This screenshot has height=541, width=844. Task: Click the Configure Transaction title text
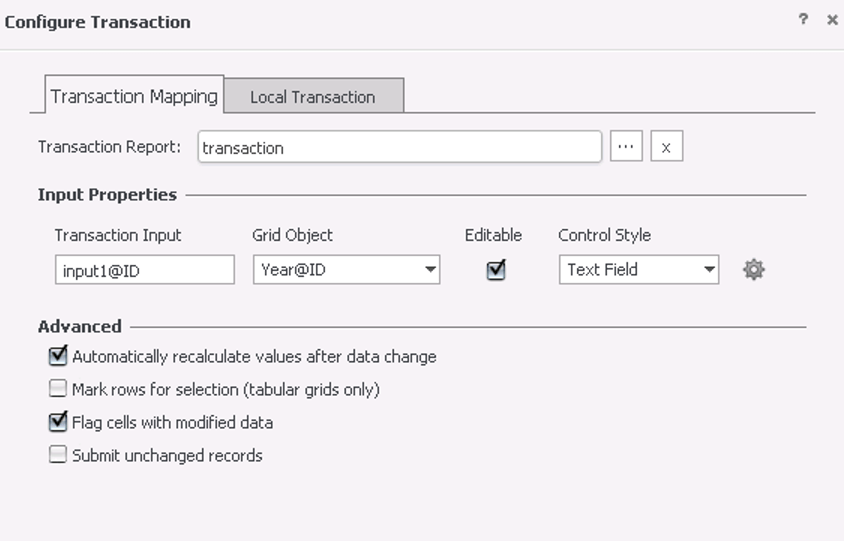click(x=97, y=23)
